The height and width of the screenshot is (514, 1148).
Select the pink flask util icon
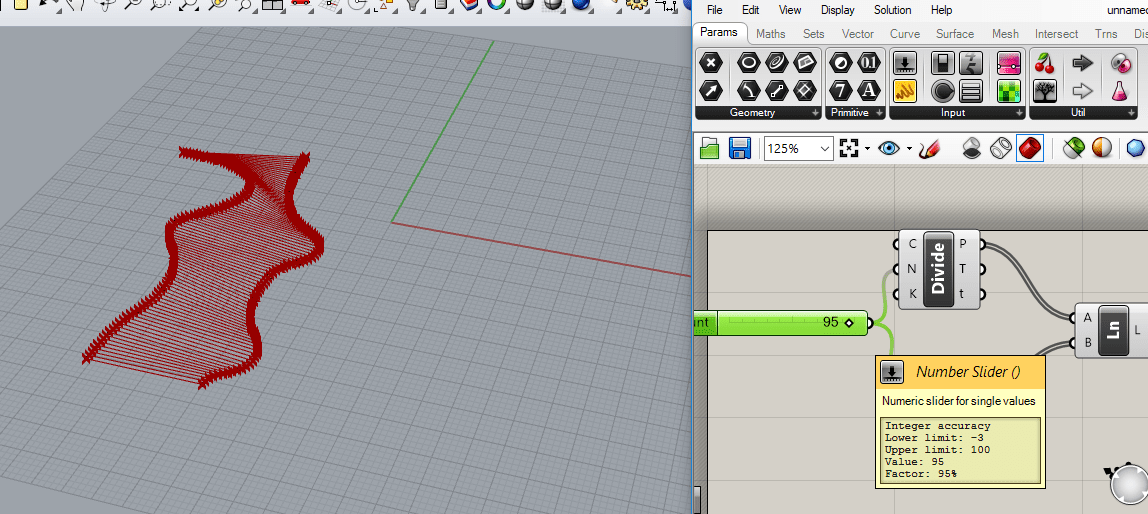(1119, 91)
